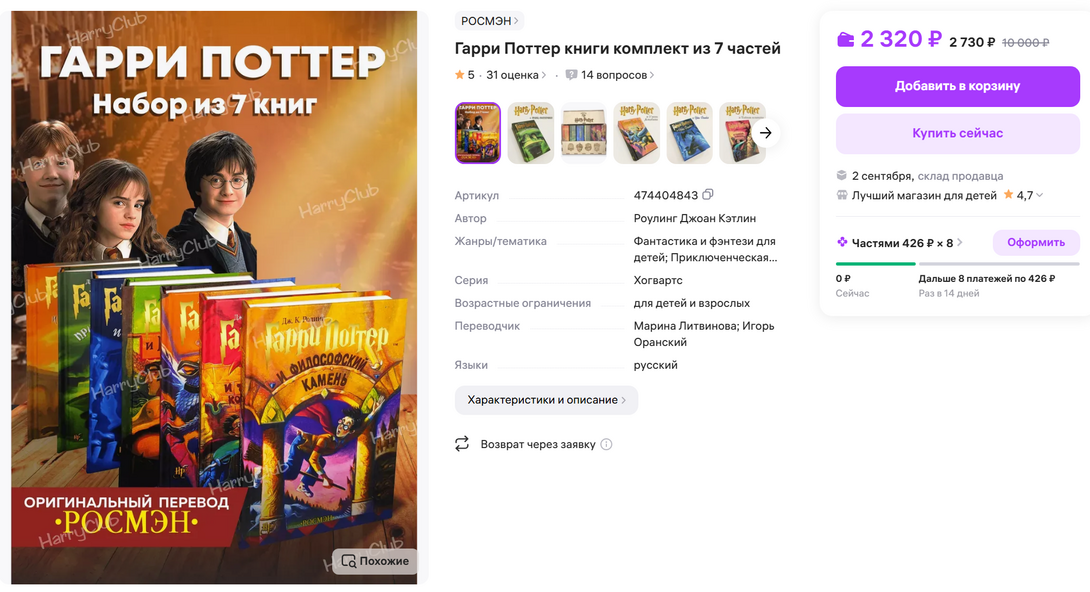
Task: Click the return exchange arrows icon
Action: click(x=462, y=443)
